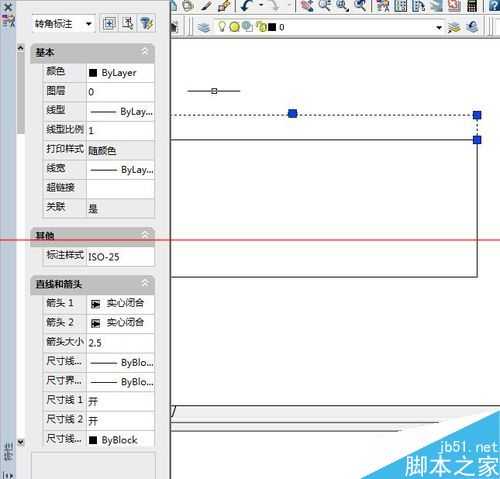Screen dimensions: 500x479
Task: Toggle layer 0 lock icon
Action: [x=261, y=27]
